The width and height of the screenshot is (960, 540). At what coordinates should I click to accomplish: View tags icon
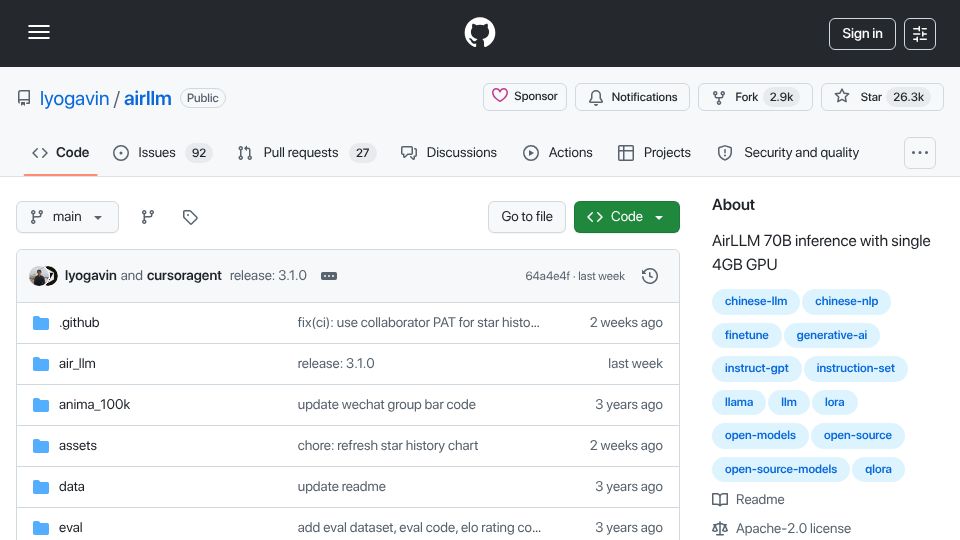tap(190, 217)
